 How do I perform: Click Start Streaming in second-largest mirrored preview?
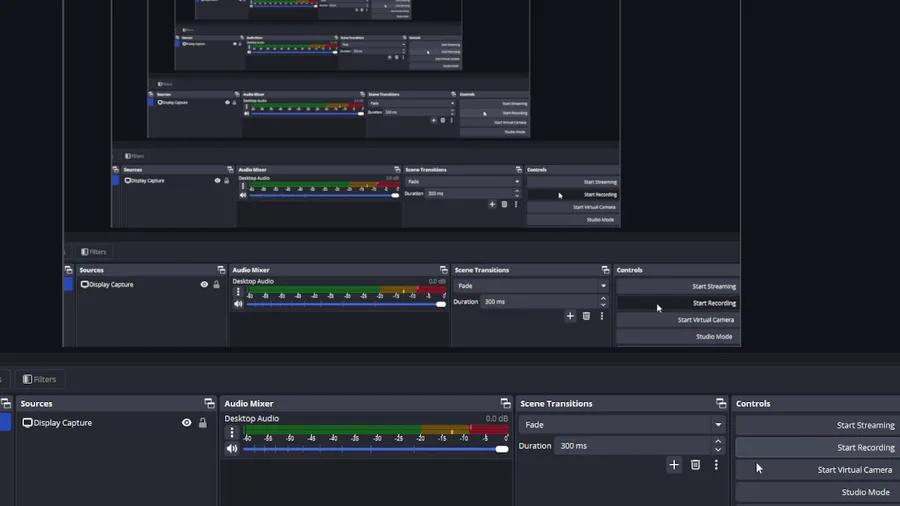573,182
